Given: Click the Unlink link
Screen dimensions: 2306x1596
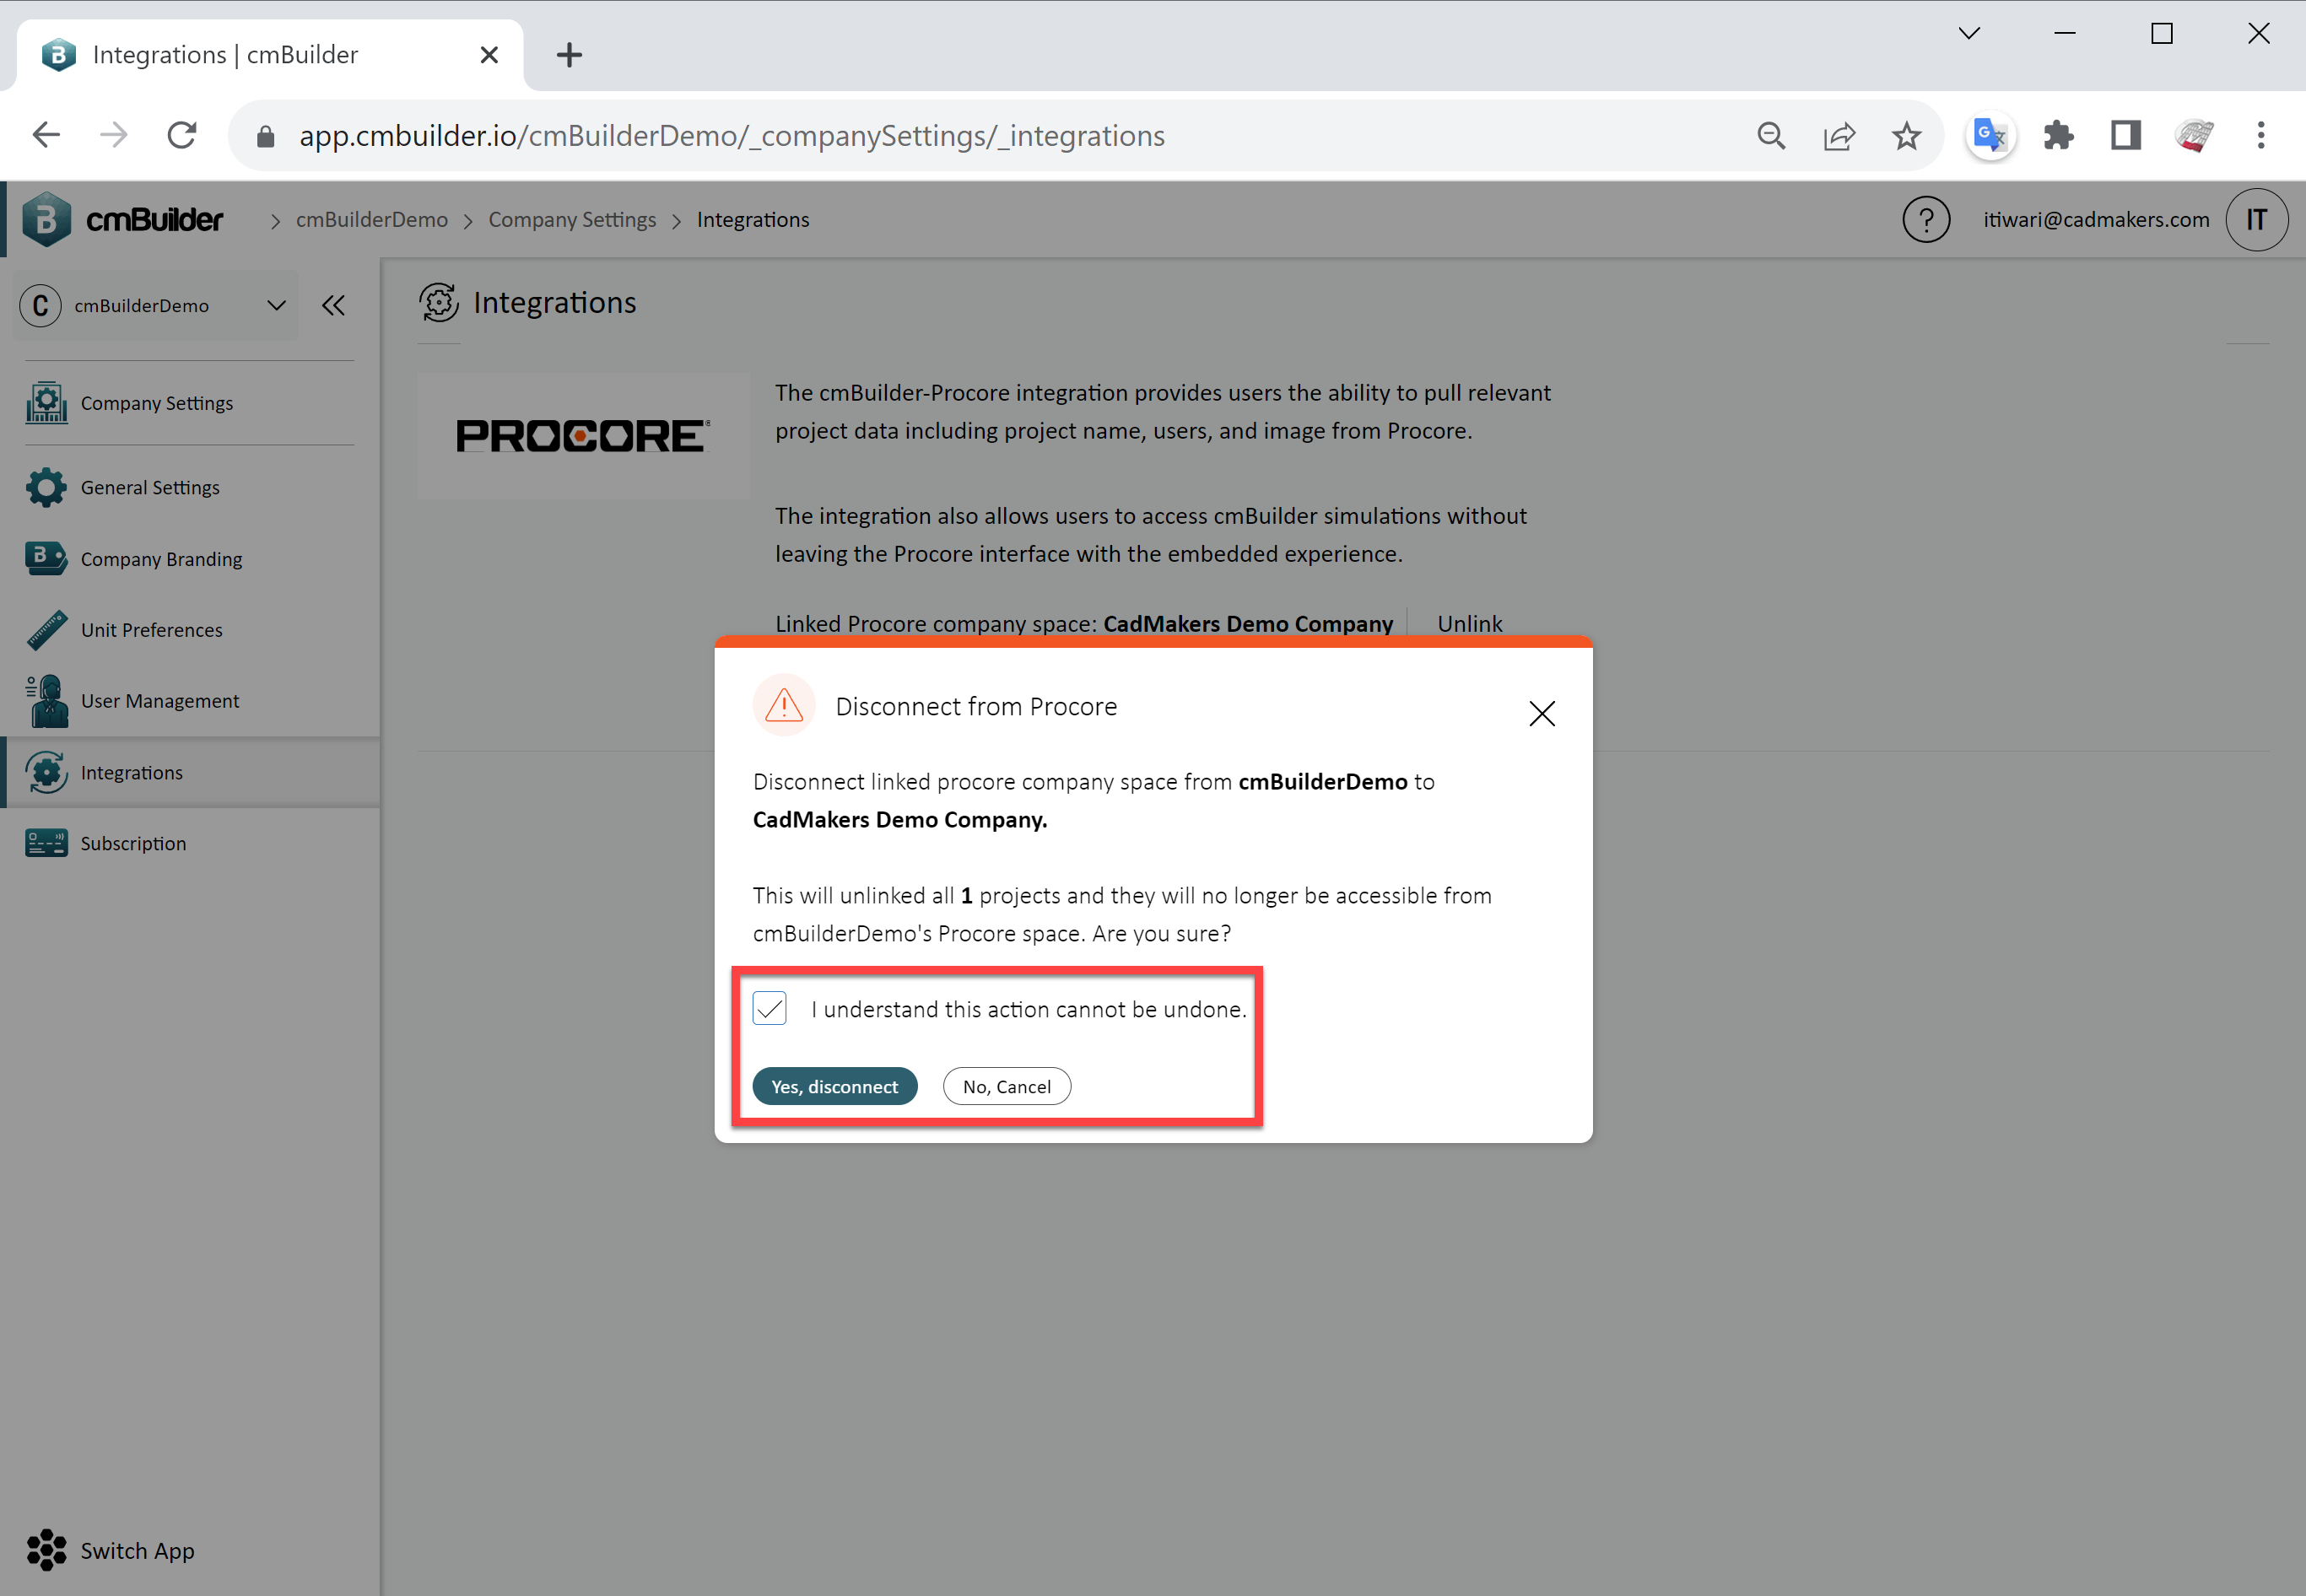Looking at the screenshot, I should tap(1469, 623).
